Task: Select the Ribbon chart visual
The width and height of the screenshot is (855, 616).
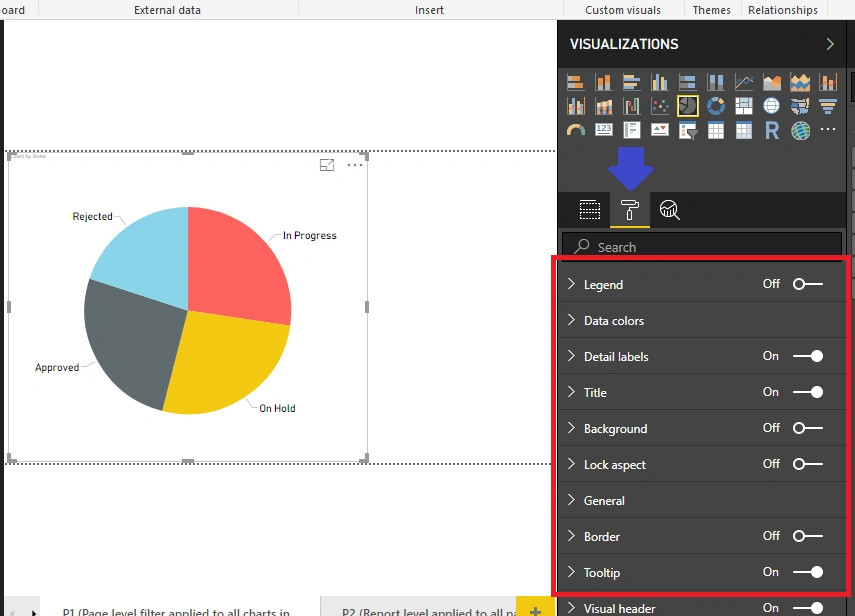Action: click(x=603, y=106)
